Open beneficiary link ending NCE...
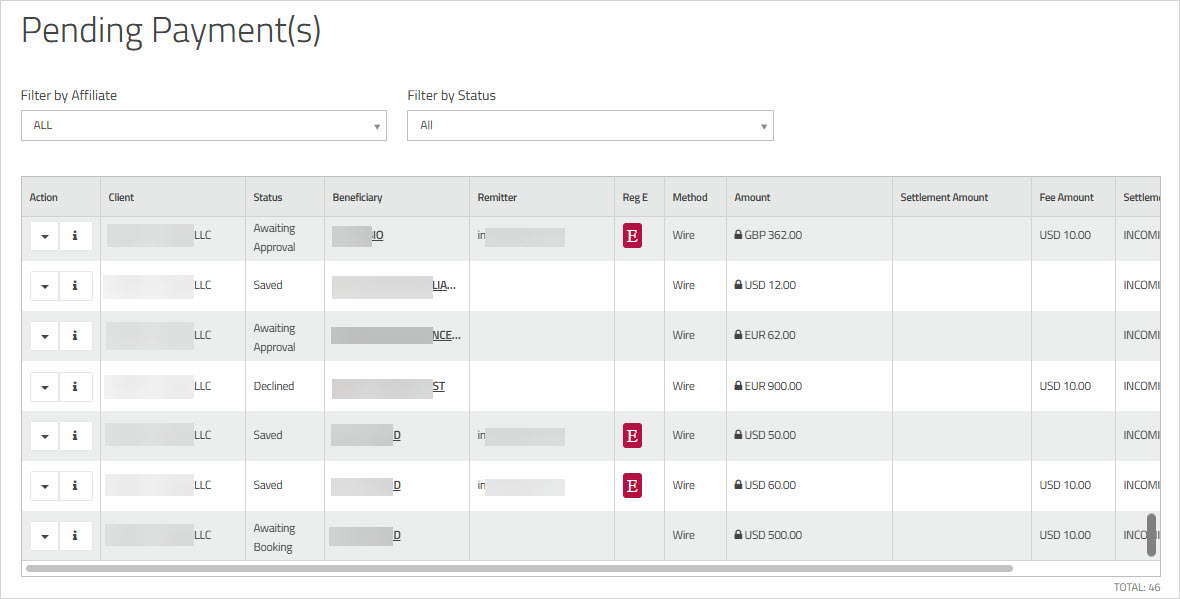This screenshot has width=1180, height=599. pyautogui.click(x=396, y=335)
